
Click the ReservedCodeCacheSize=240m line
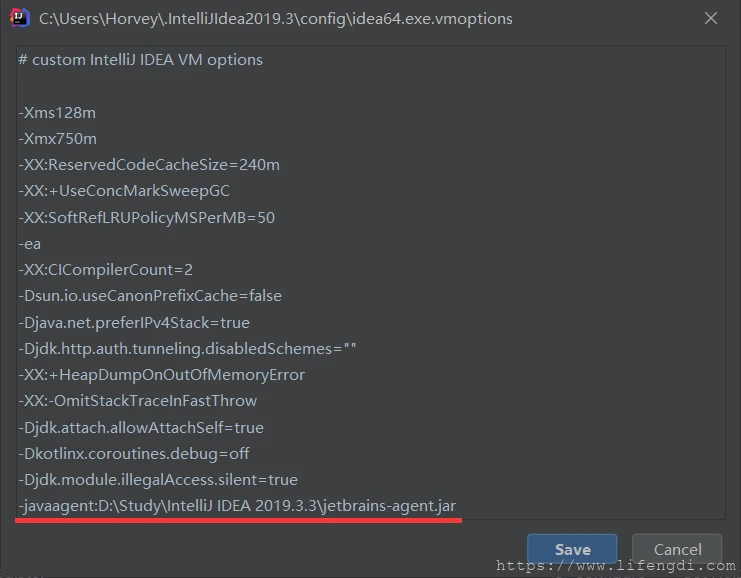149,165
